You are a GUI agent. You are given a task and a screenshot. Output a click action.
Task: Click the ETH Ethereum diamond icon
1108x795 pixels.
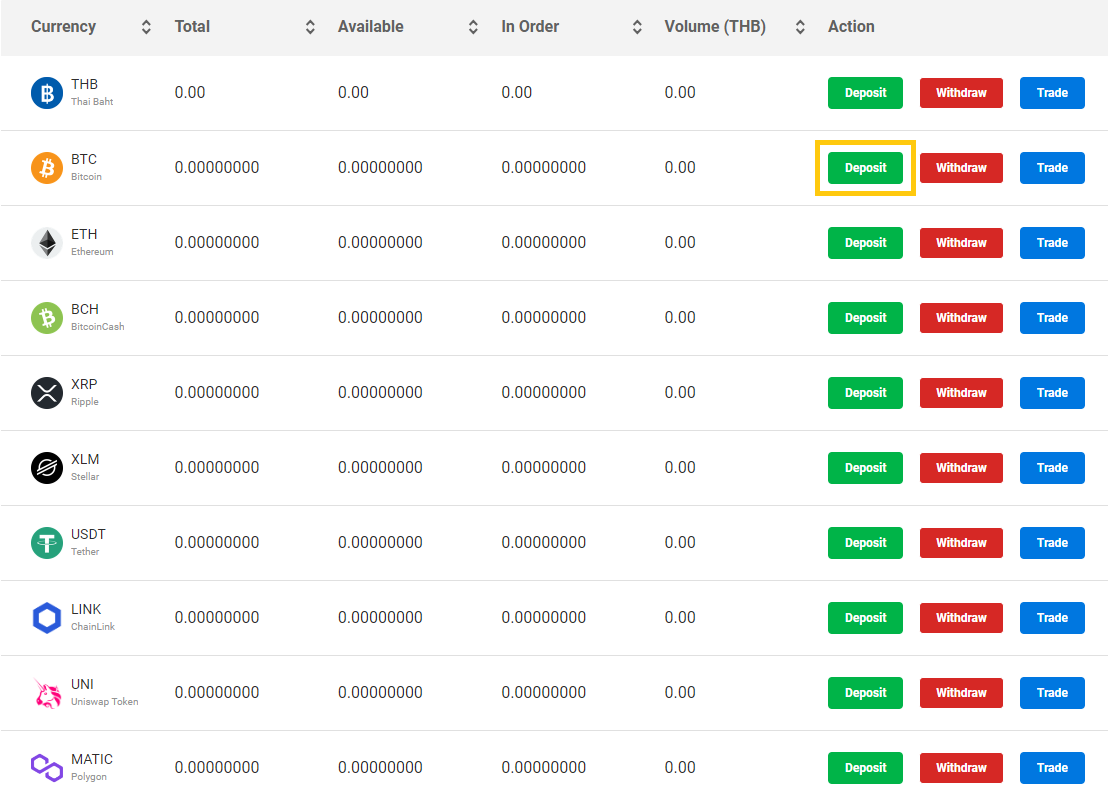(47, 243)
